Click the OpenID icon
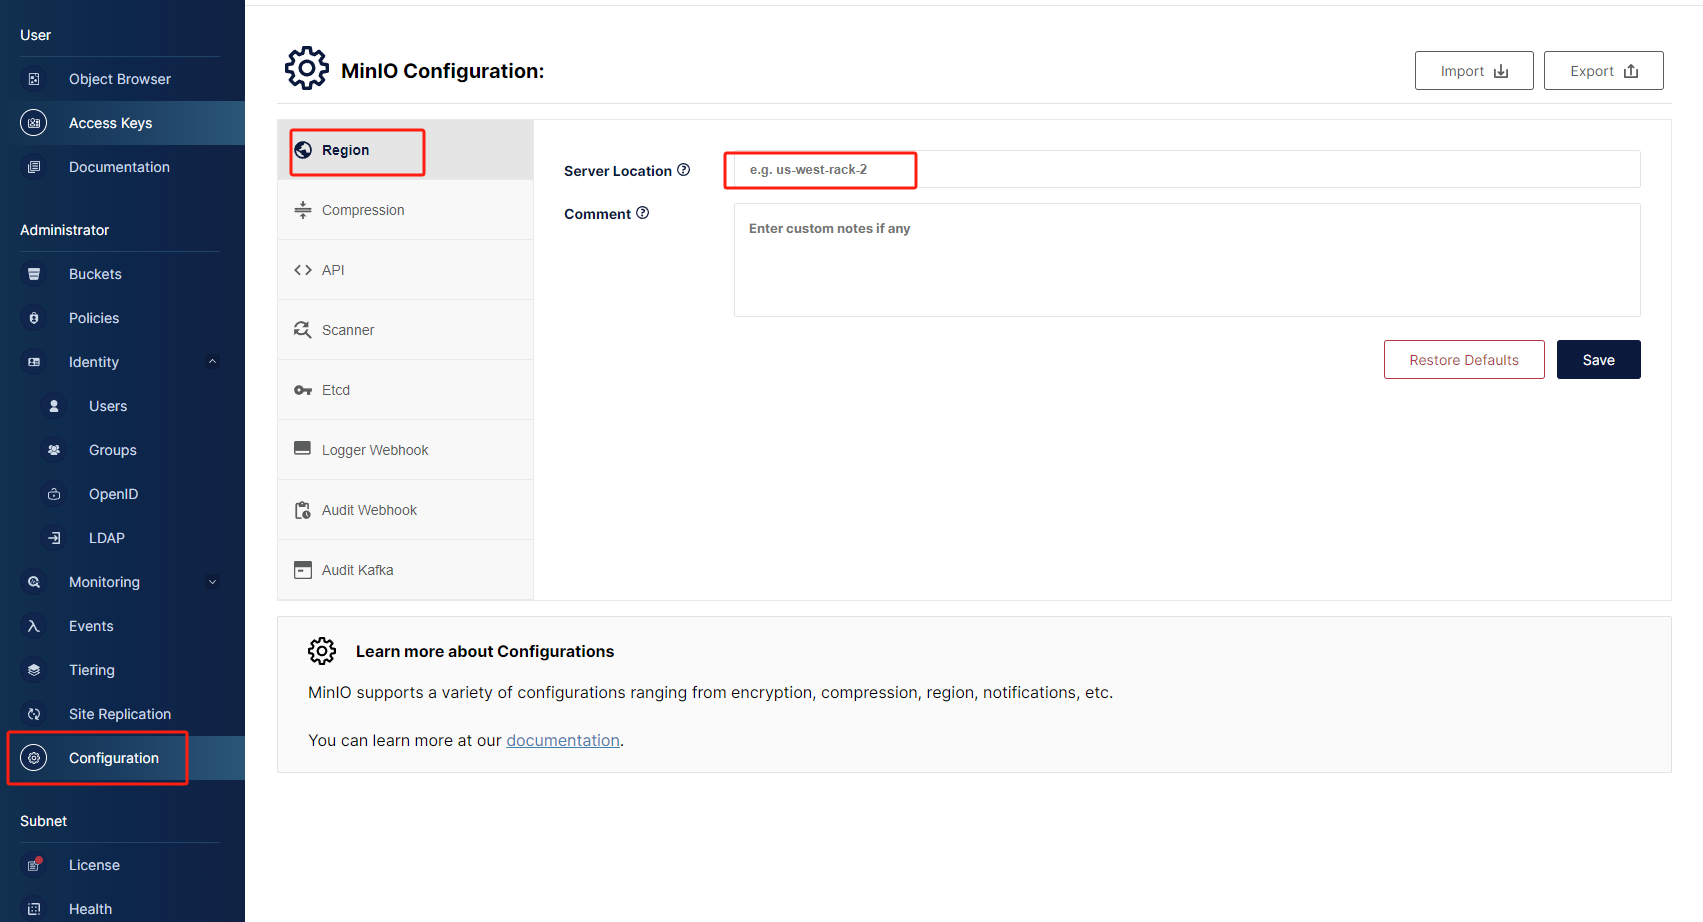 tap(54, 494)
